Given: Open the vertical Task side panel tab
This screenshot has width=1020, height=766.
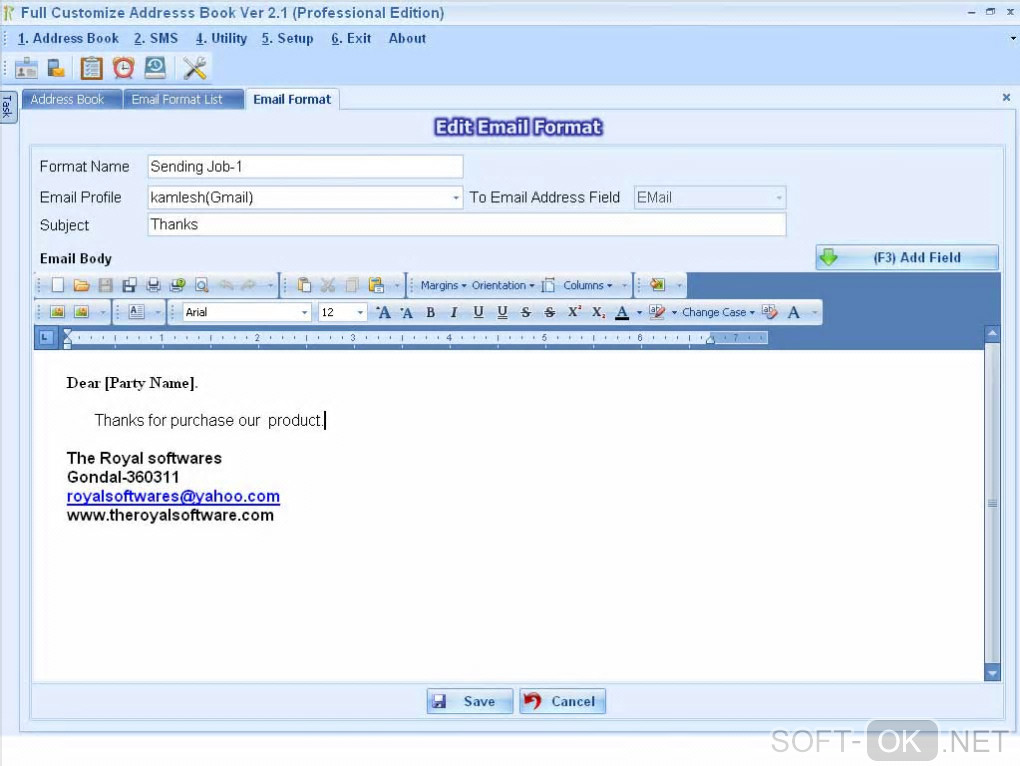Looking at the screenshot, I should (x=7, y=105).
